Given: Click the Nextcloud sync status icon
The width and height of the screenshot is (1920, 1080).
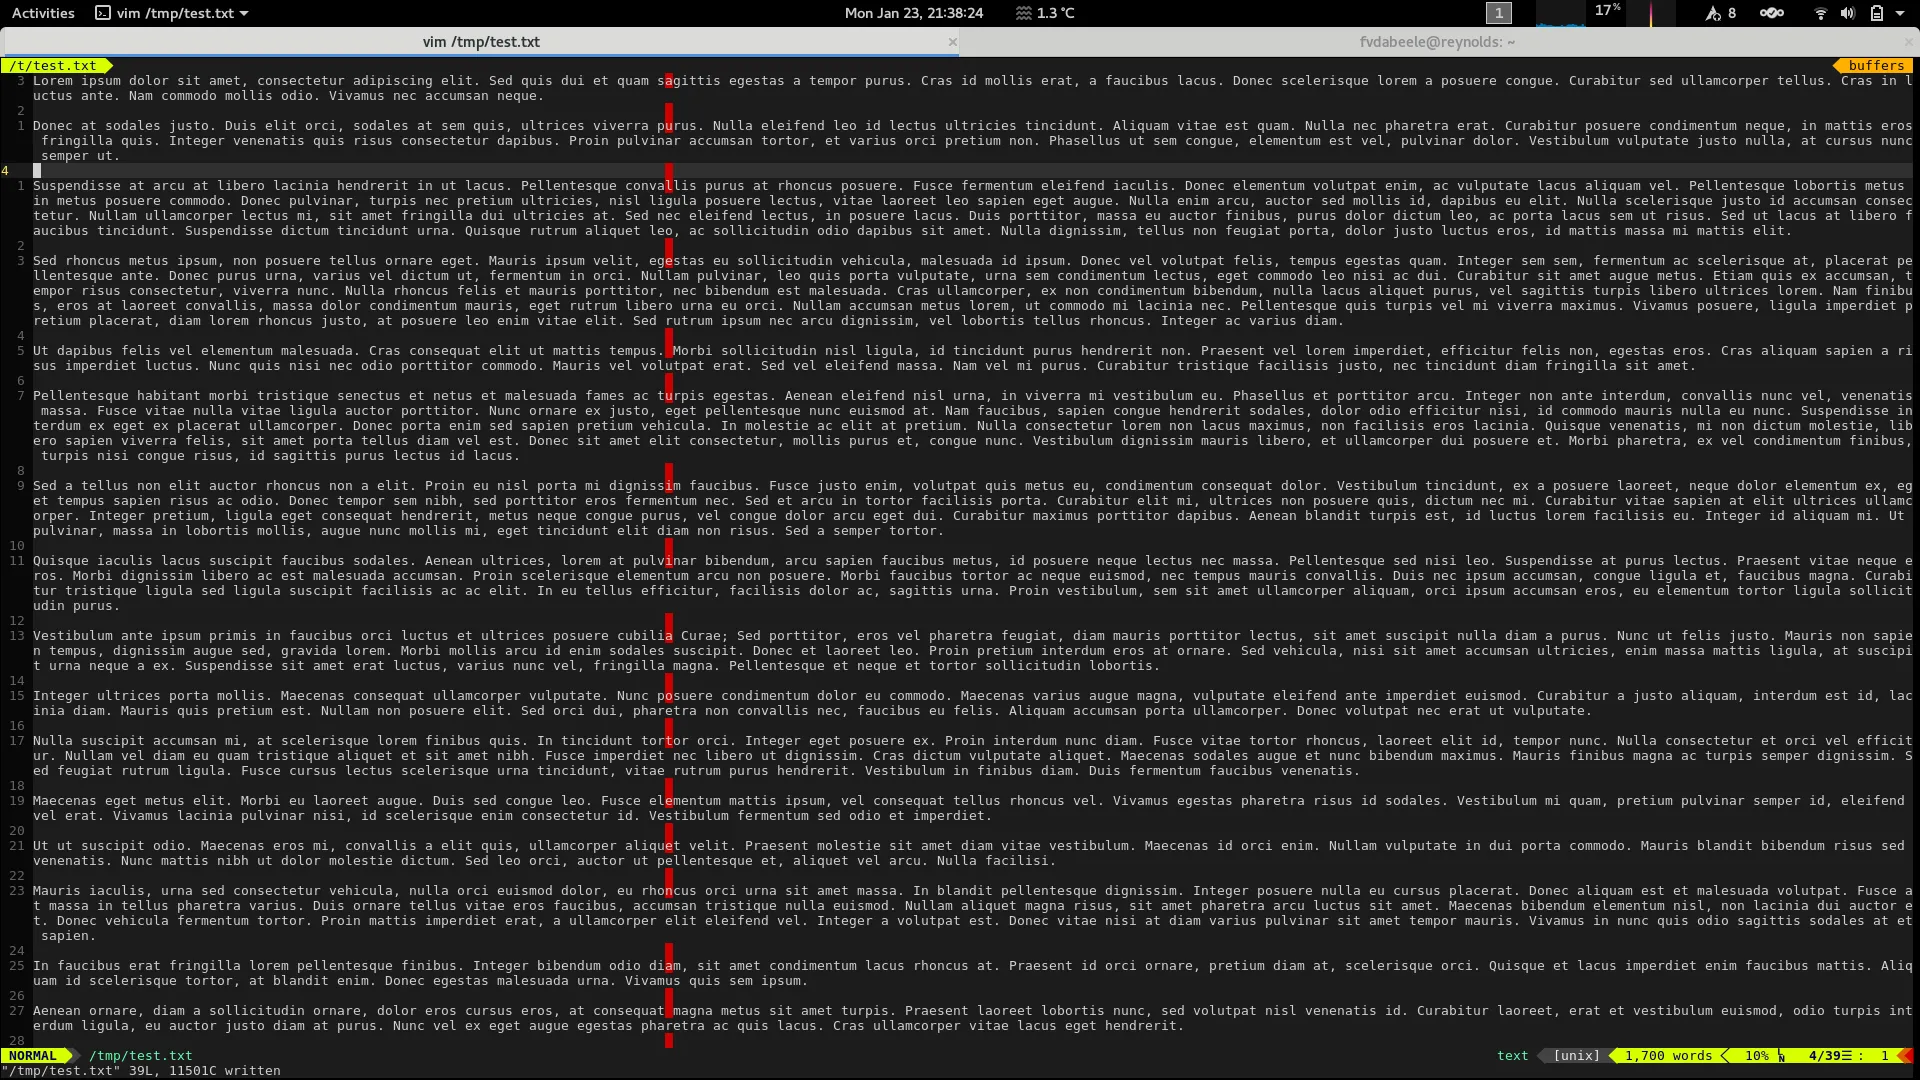Looking at the screenshot, I should pos(1771,13).
